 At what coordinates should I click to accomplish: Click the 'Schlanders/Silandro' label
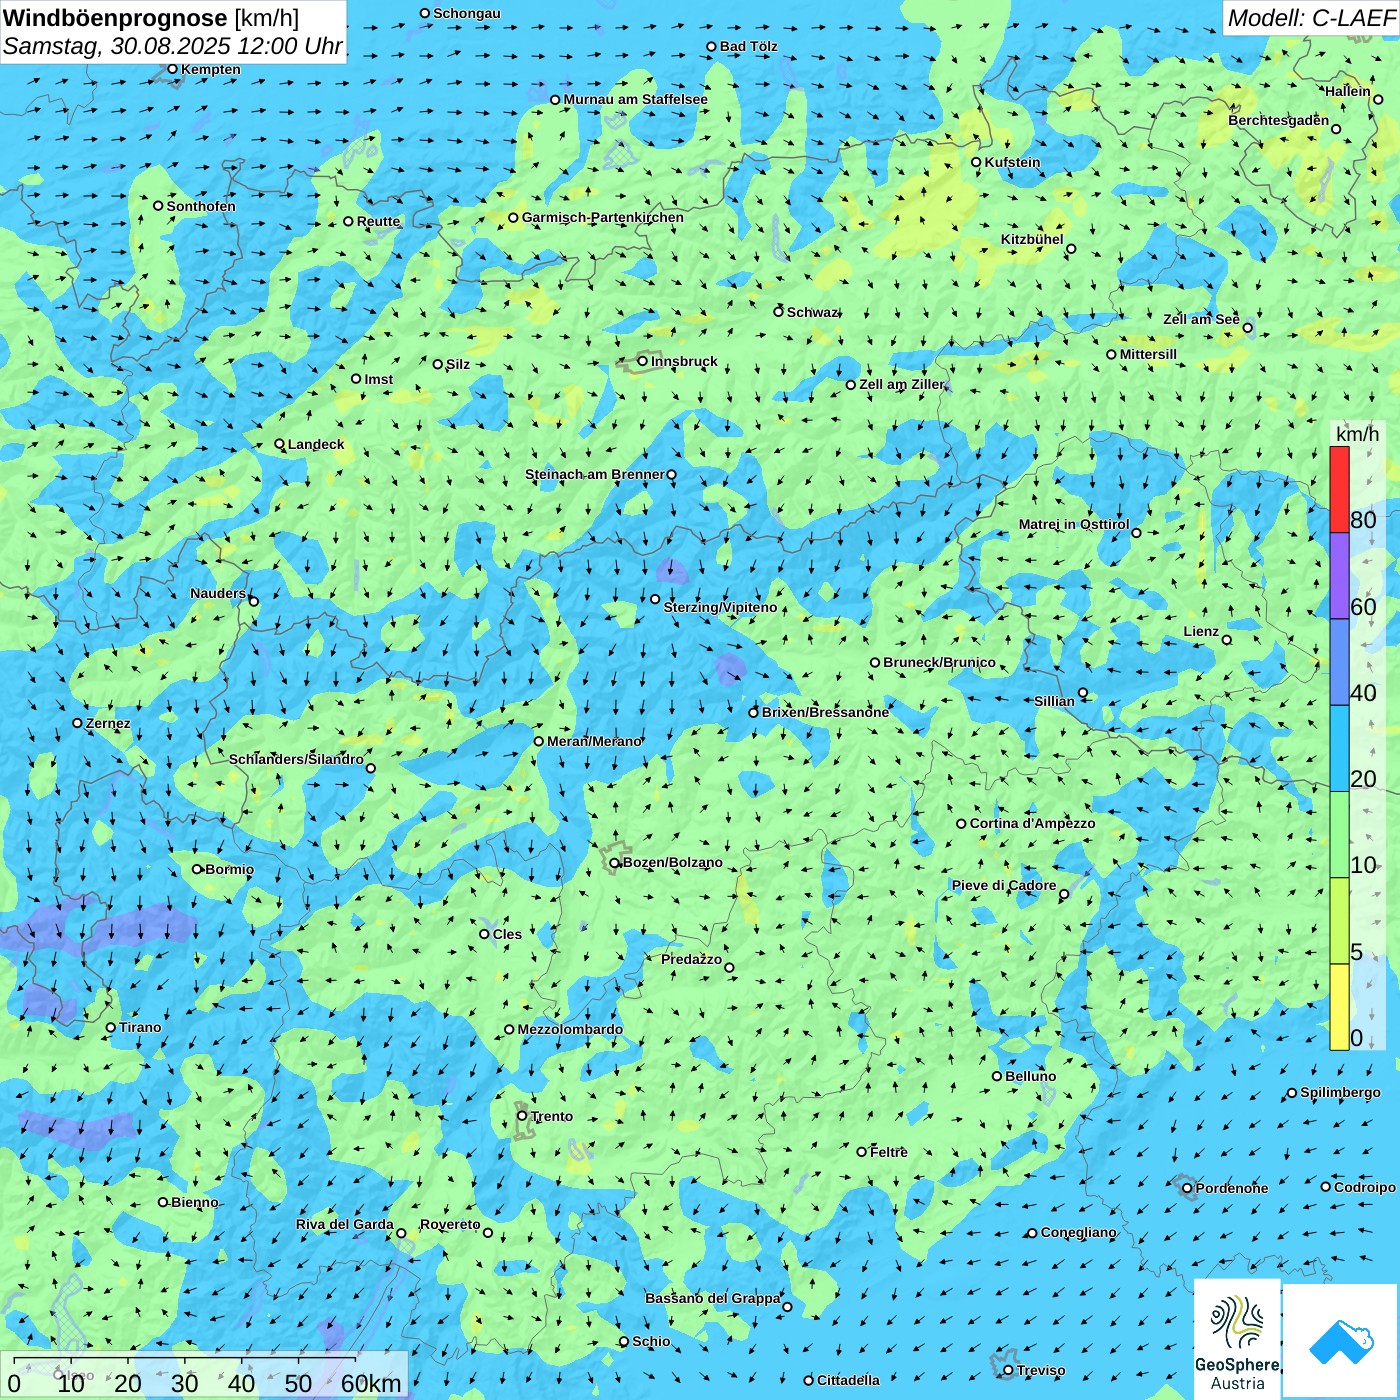[x=296, y=759]
